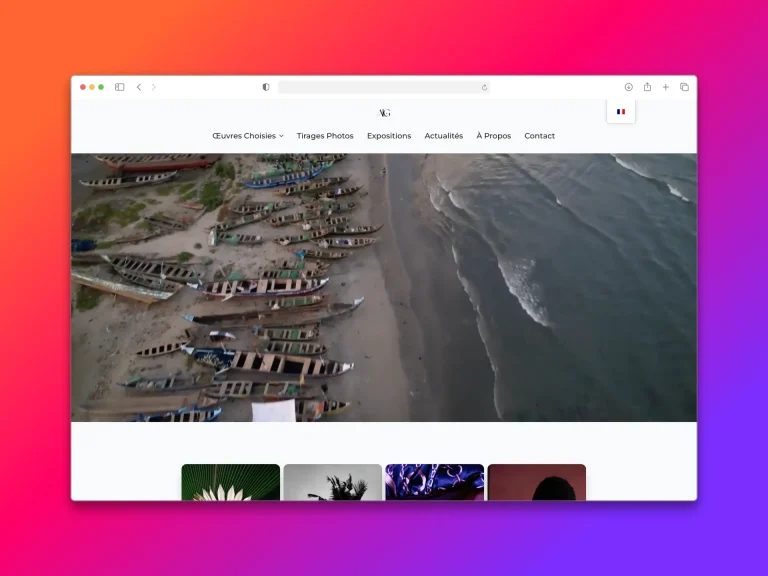Screen dimensions: 768x576
Task: Open a new tab with the plus icon
Action: (x=666, y=87)
